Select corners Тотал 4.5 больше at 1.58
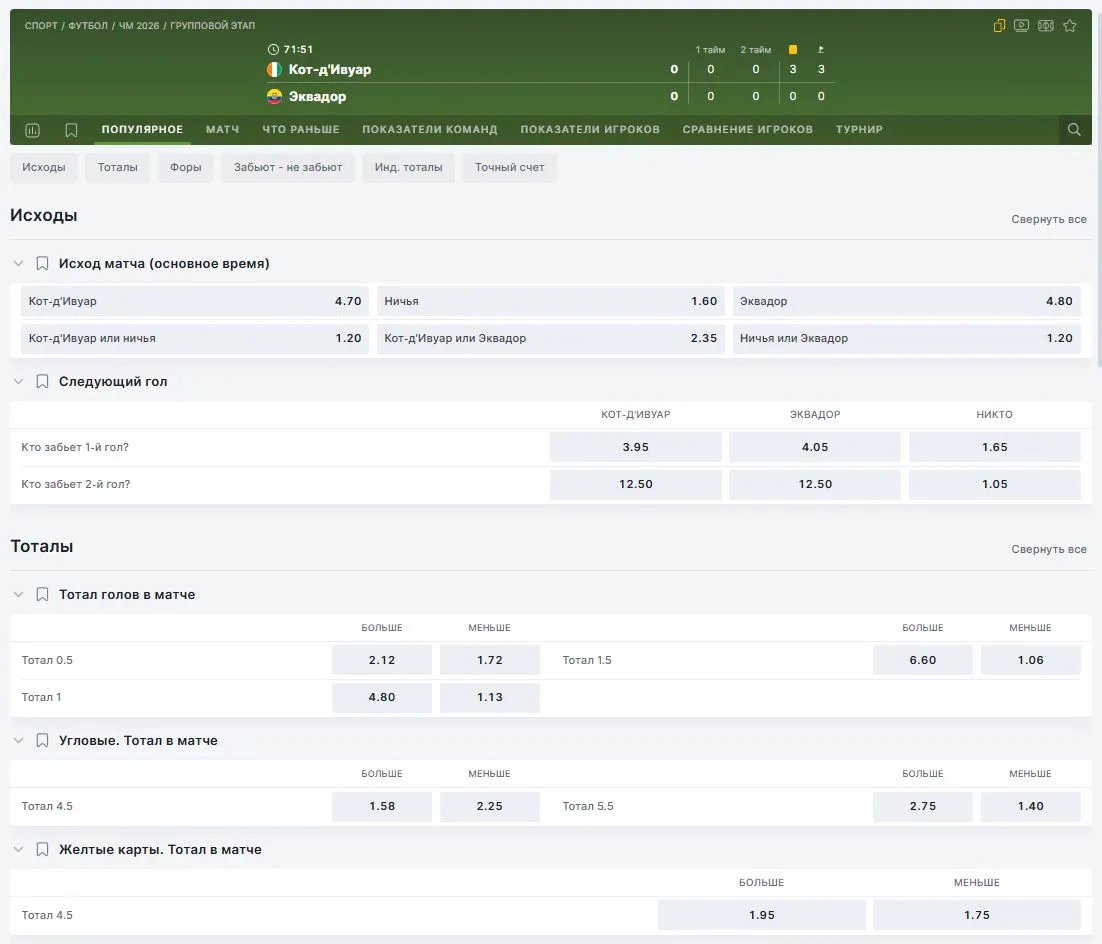The height and width of the screenshot is (944, 1102). (x=382, y=806)
